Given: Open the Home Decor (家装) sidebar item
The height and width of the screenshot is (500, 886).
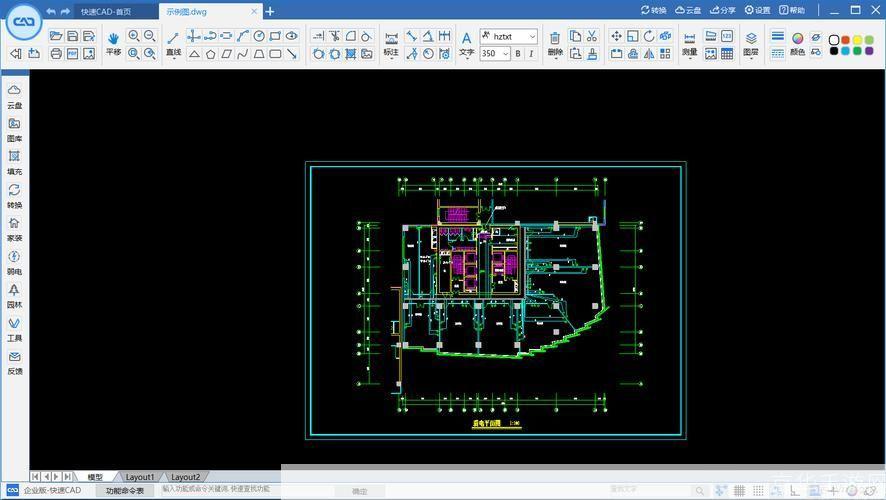Looking at the screenshot, I should (x=14, y=229).
